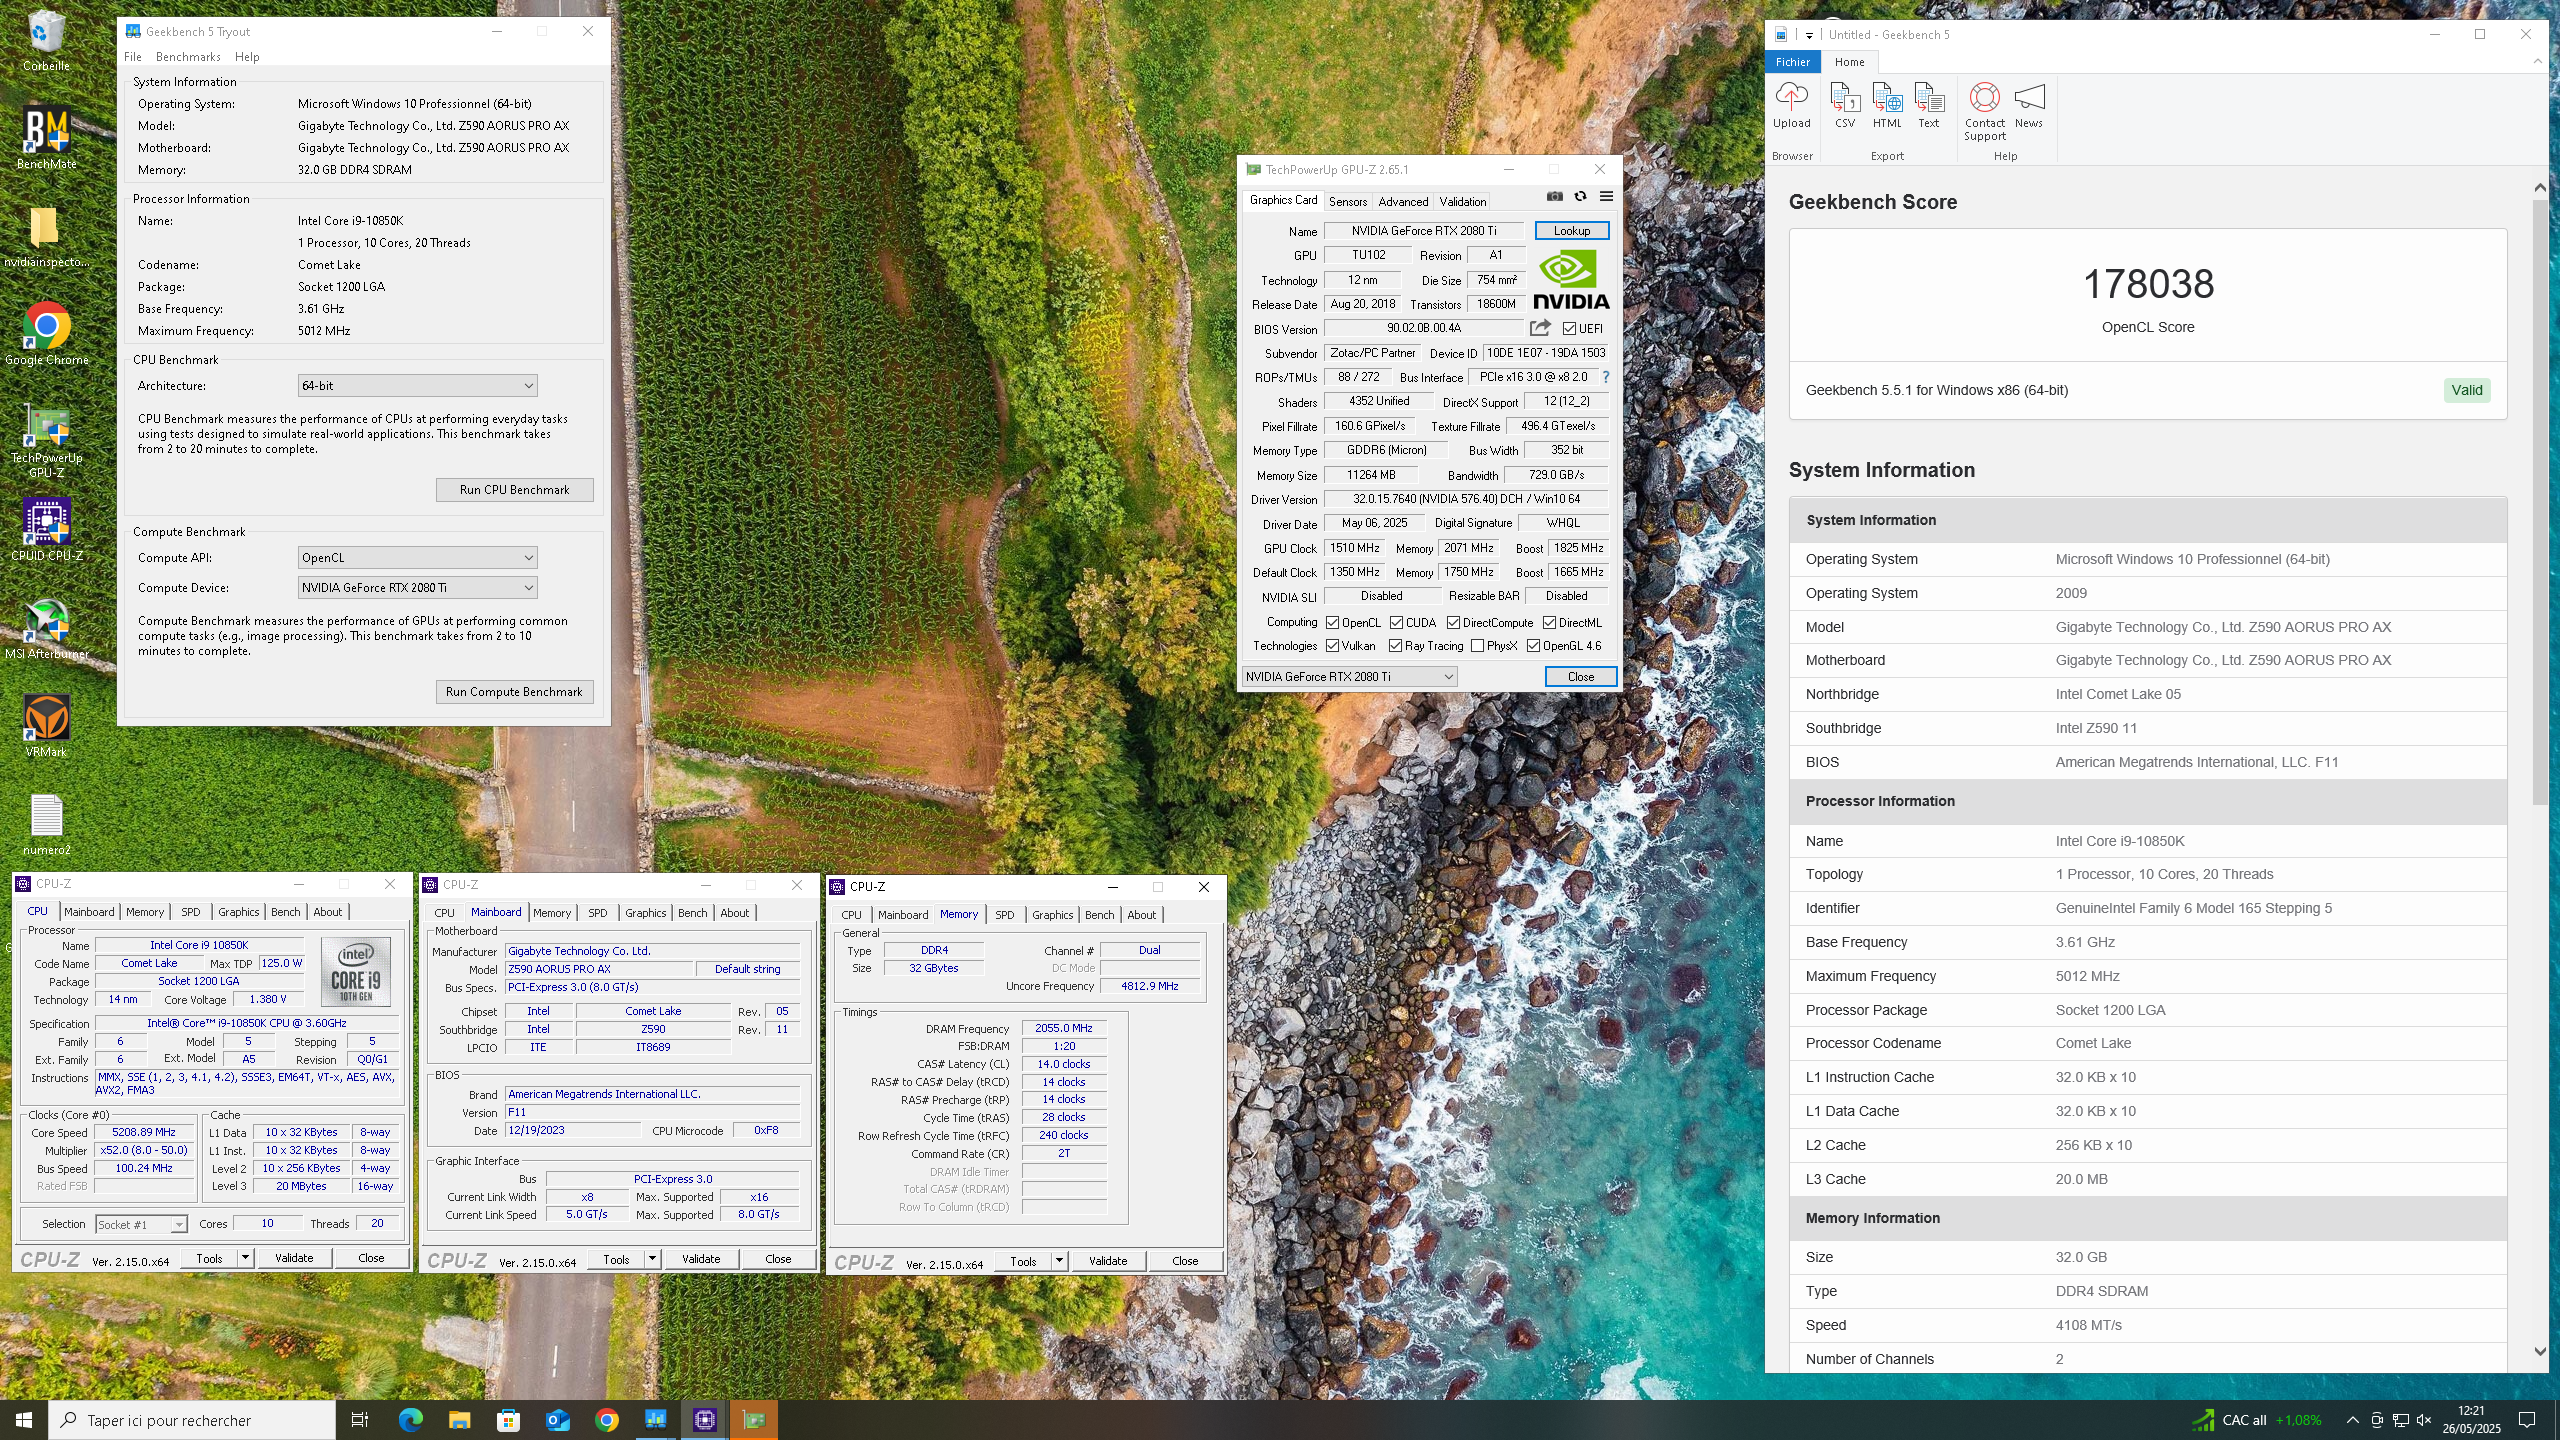Screen dimensions: 2560x1440
Task: Open Tools dropdown arrow in CPU-Z CPU window
Action: click(x=245, y=1258)
